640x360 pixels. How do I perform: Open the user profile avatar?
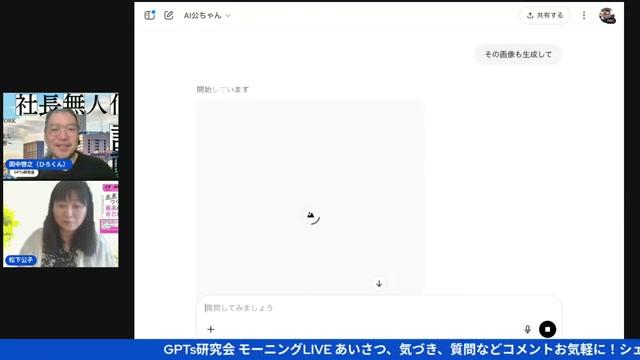click(x=607, y=16)
